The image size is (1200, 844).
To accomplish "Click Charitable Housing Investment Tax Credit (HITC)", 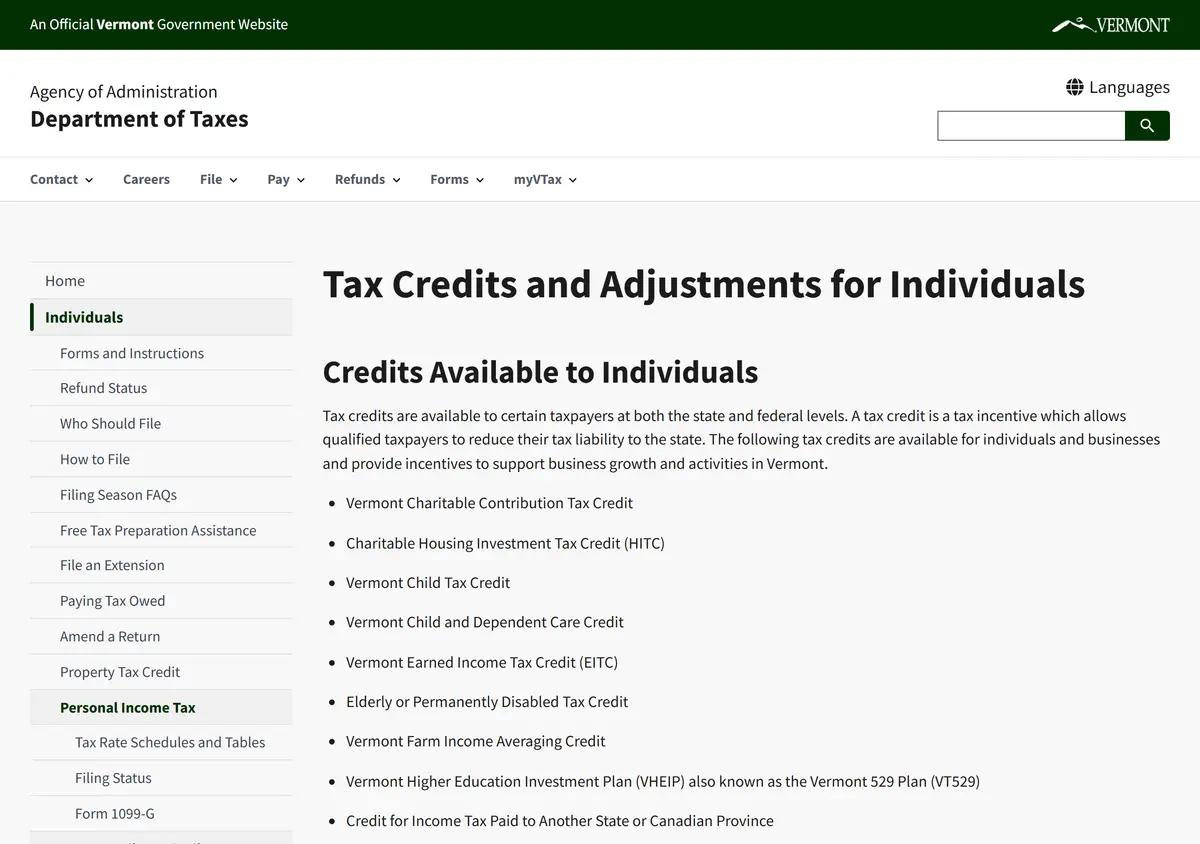I will click(x=505, y=543).
